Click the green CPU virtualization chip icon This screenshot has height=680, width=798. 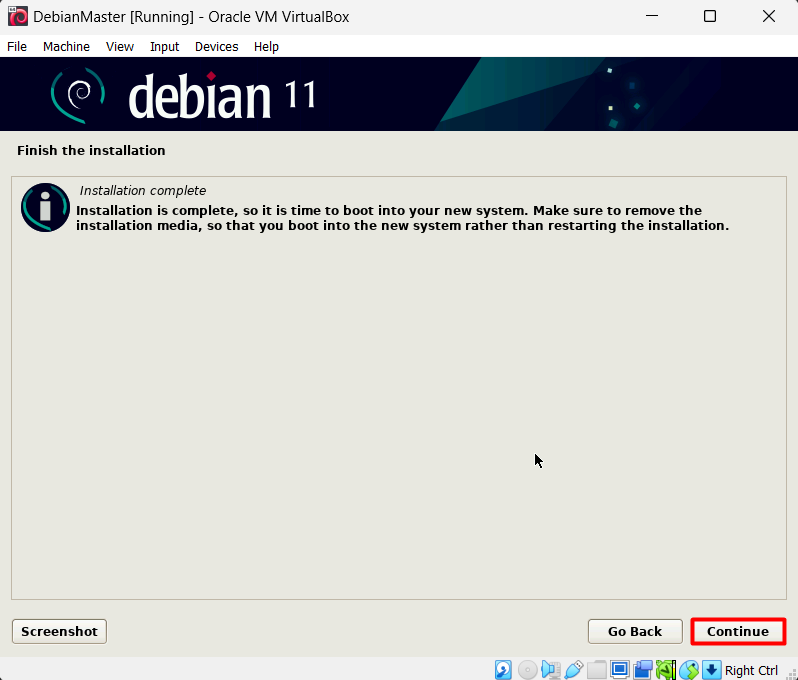coord(666,670)
